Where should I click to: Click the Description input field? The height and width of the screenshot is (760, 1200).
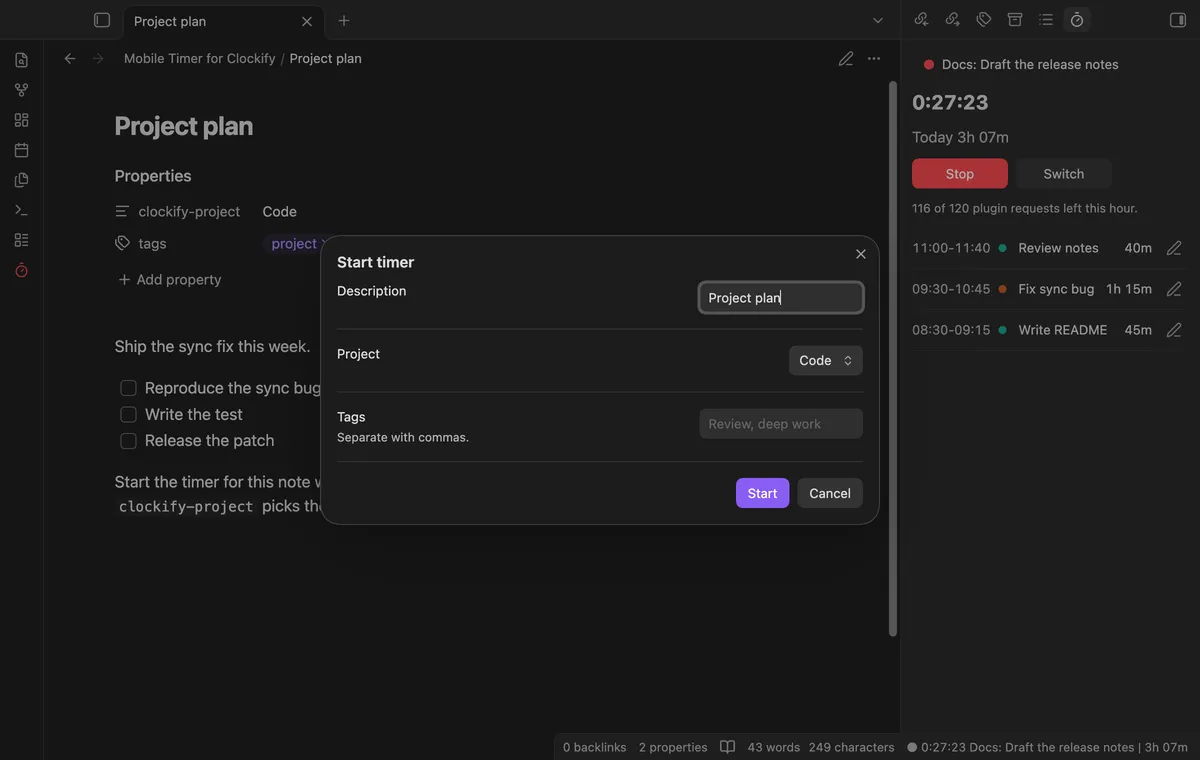[x=781, y=298]
